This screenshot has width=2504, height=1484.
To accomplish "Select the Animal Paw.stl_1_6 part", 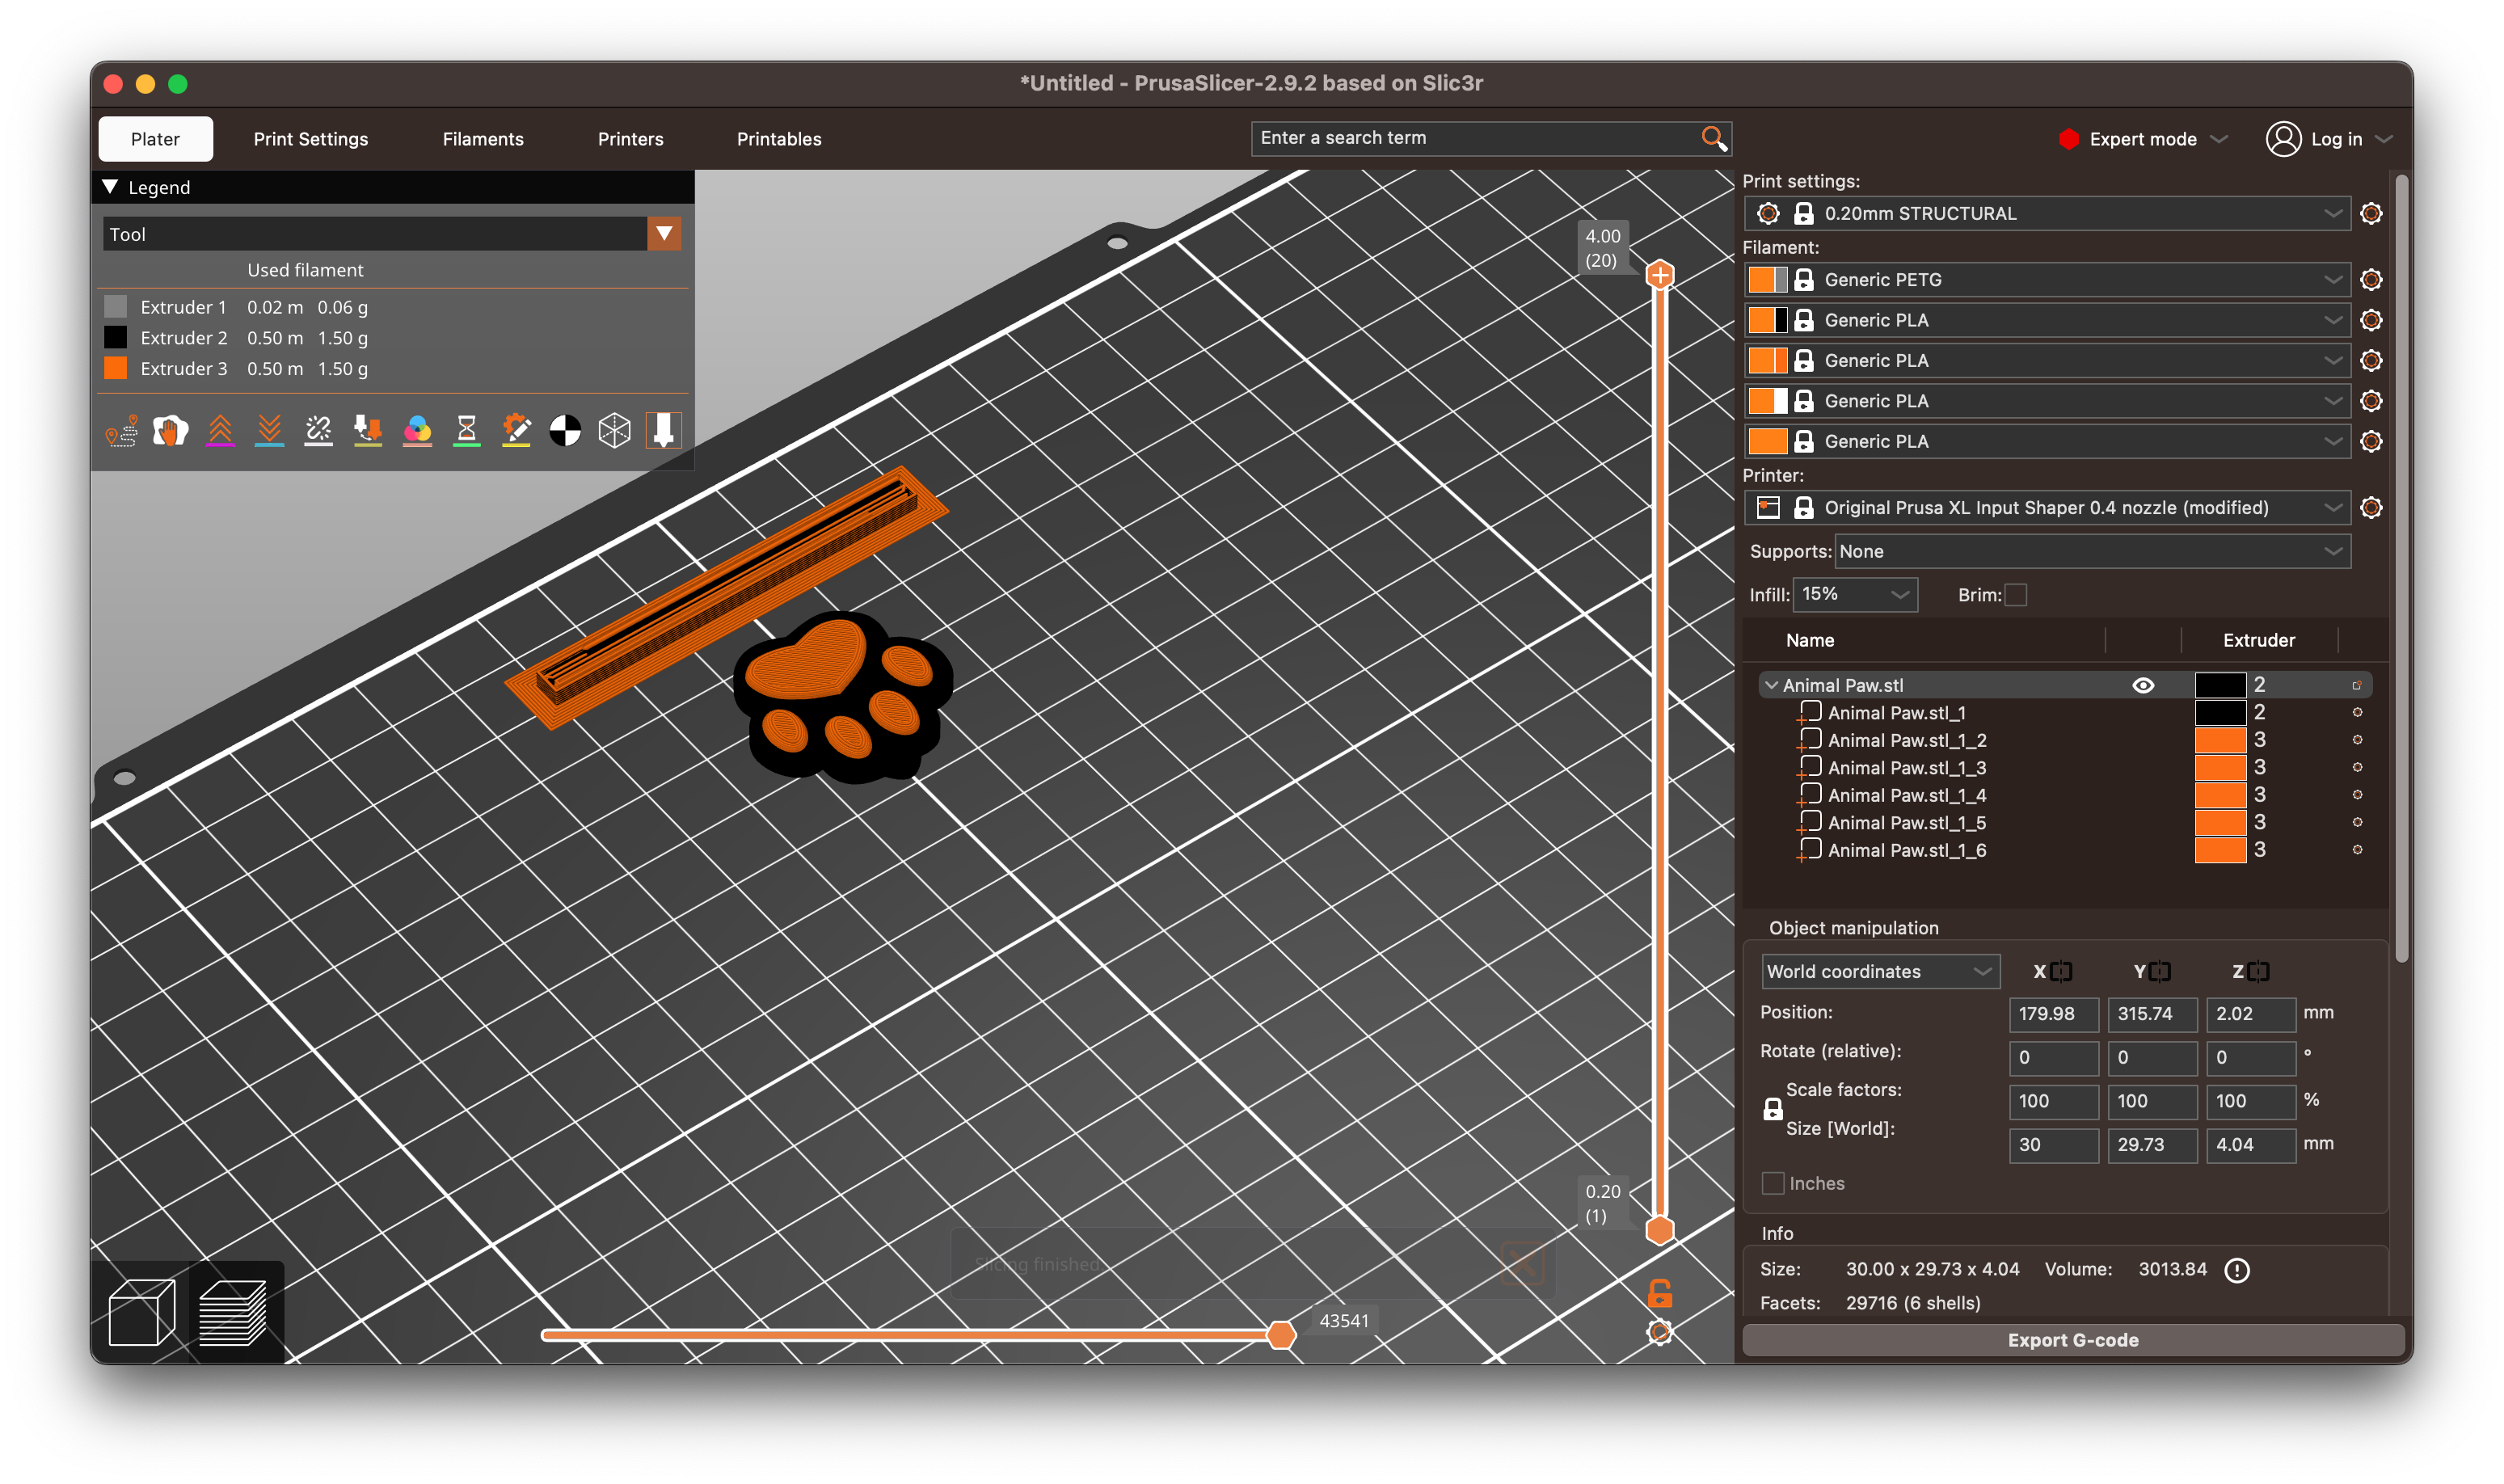I will coord(1906,850).
